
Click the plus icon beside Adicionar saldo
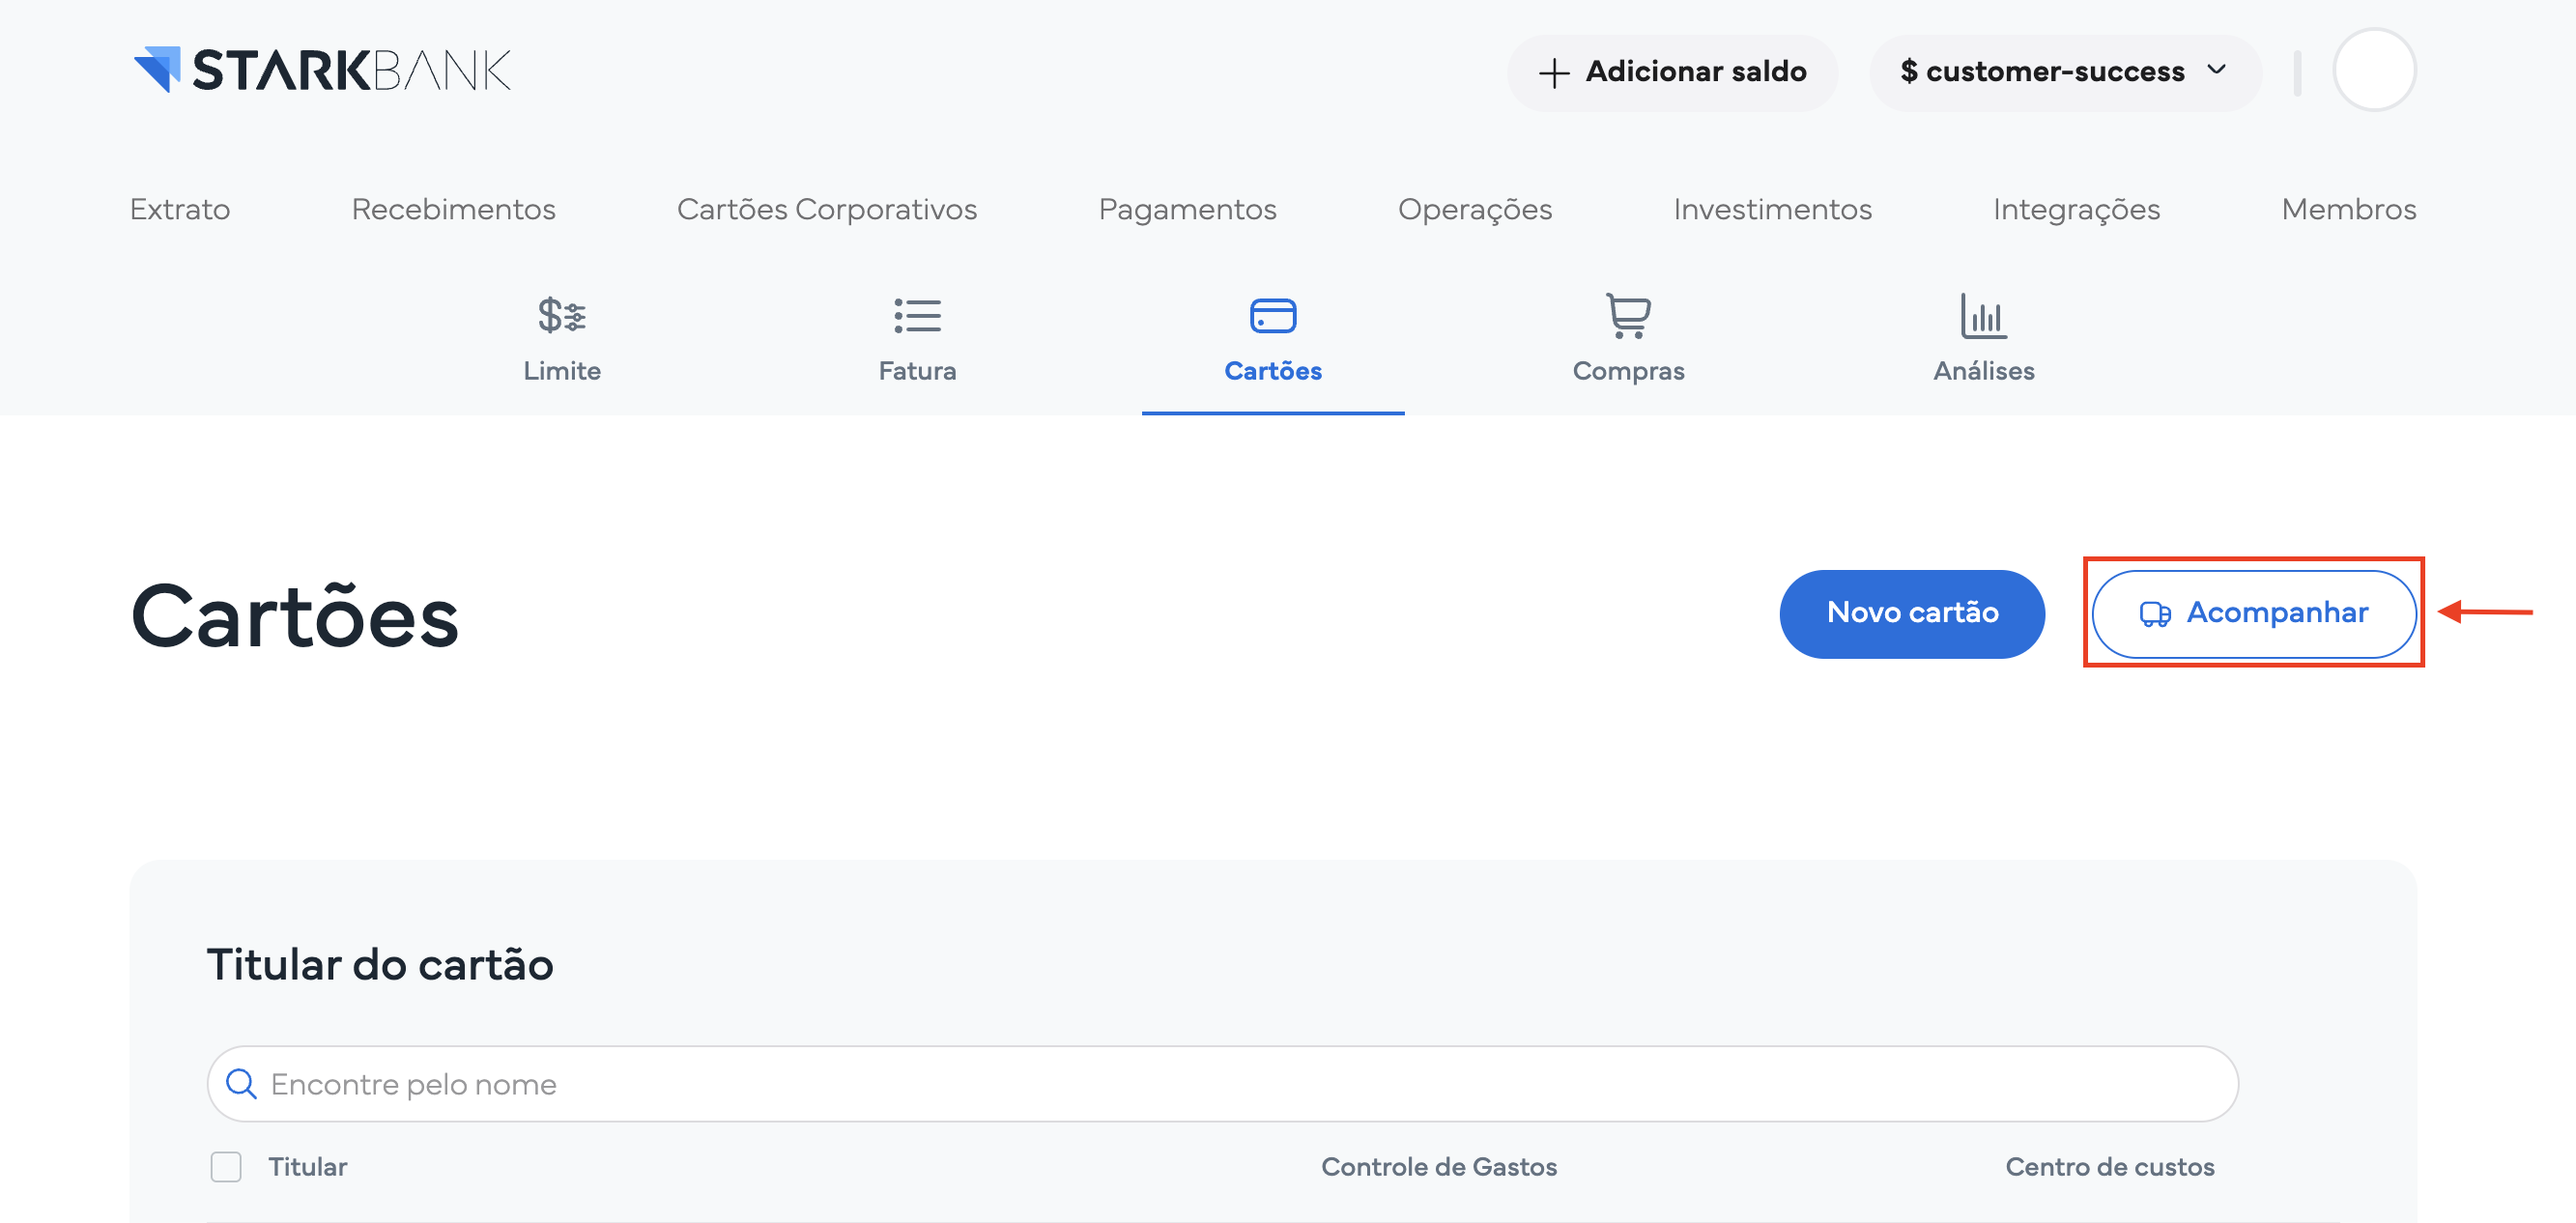coord(1553,73)
